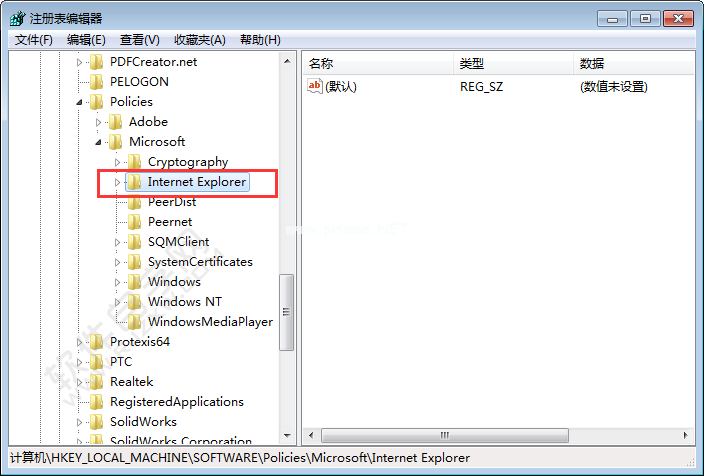704x476 pixels.
Task: Click the REG_SZ type cell
Action: point(481,86)
